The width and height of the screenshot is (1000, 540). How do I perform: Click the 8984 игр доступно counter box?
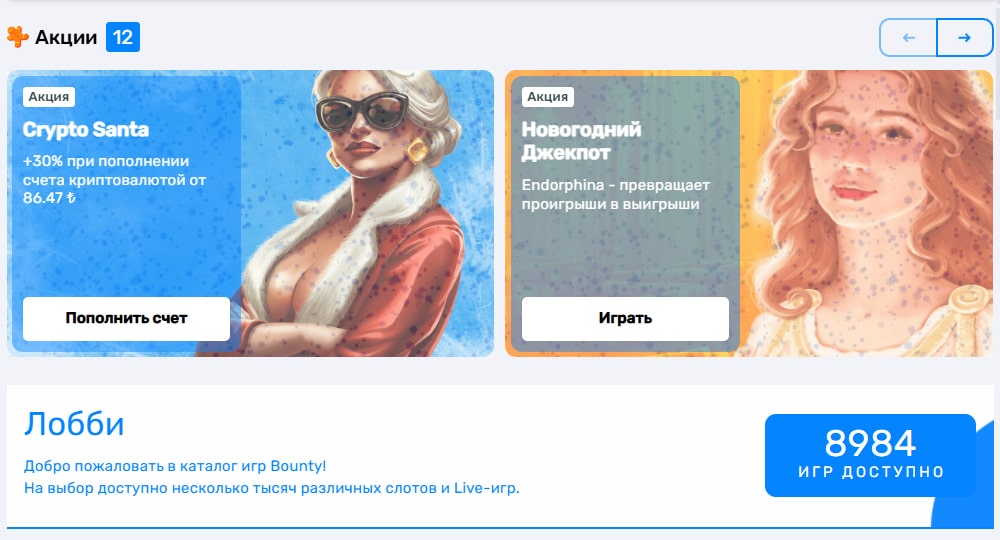pyautogui.click(x=870, y=455)
